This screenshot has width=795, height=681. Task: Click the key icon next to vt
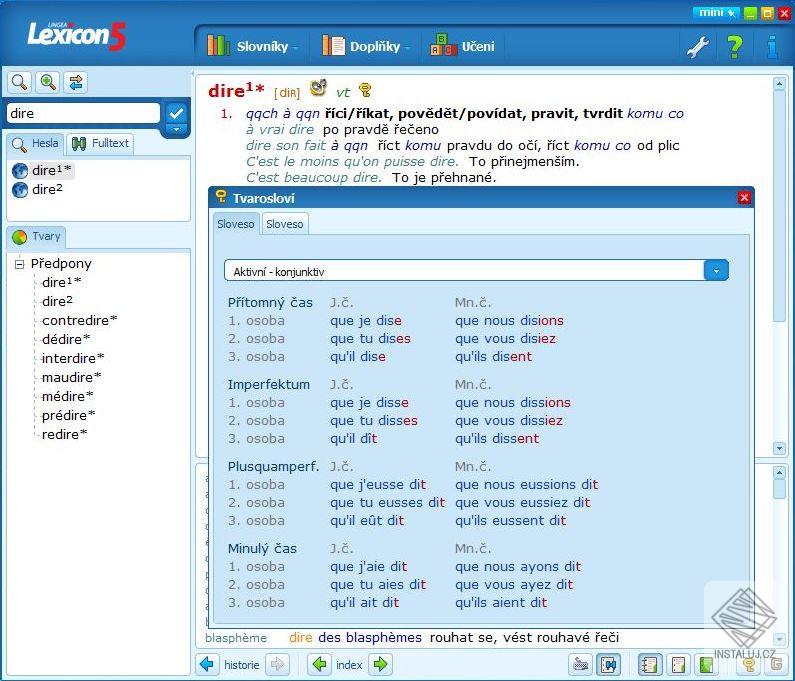point(365,90)
